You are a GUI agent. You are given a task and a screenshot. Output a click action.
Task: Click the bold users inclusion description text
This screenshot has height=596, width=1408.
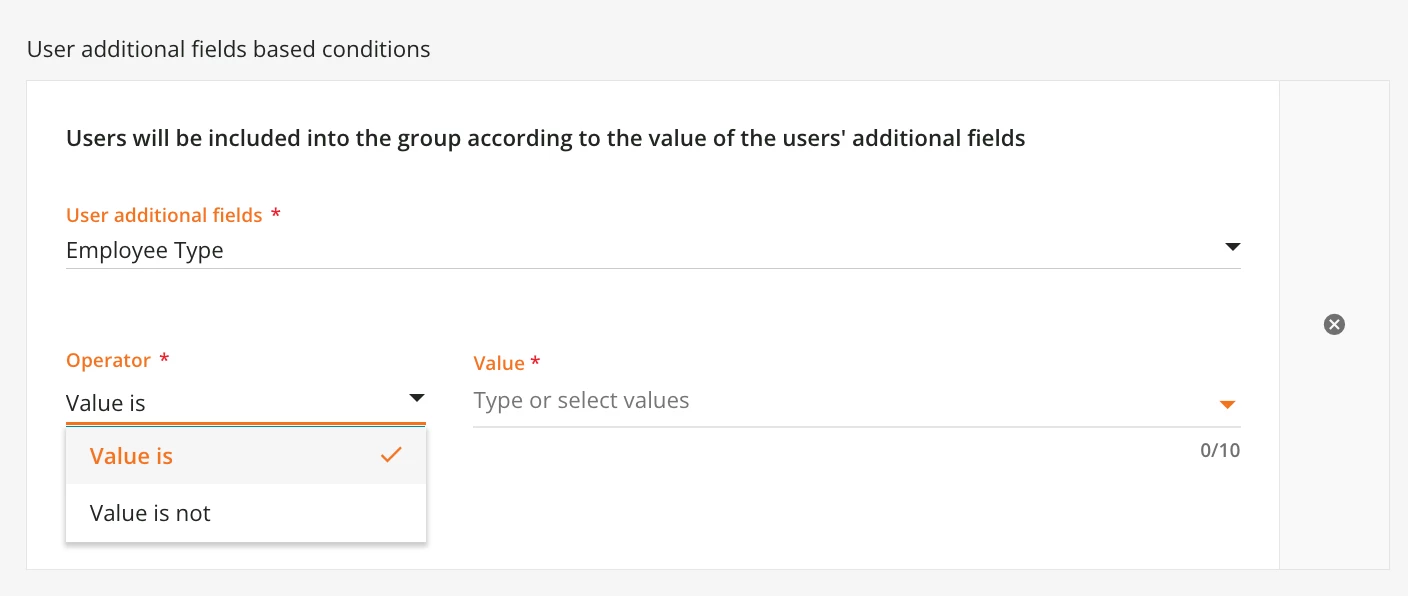[545, 138]
